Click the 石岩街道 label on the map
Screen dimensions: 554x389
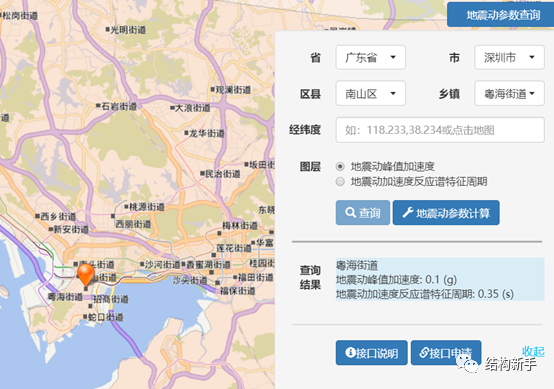pyautogui.click(x=119, y=106)
